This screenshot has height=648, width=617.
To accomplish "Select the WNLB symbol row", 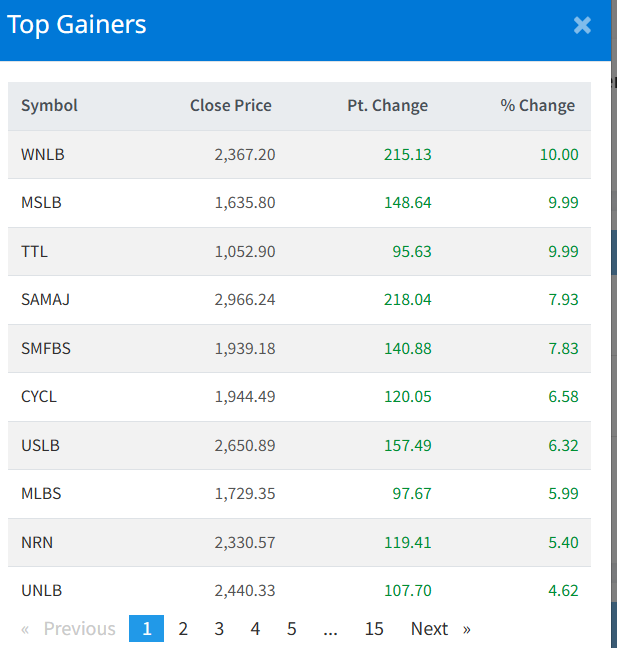I will pos(42,155).
